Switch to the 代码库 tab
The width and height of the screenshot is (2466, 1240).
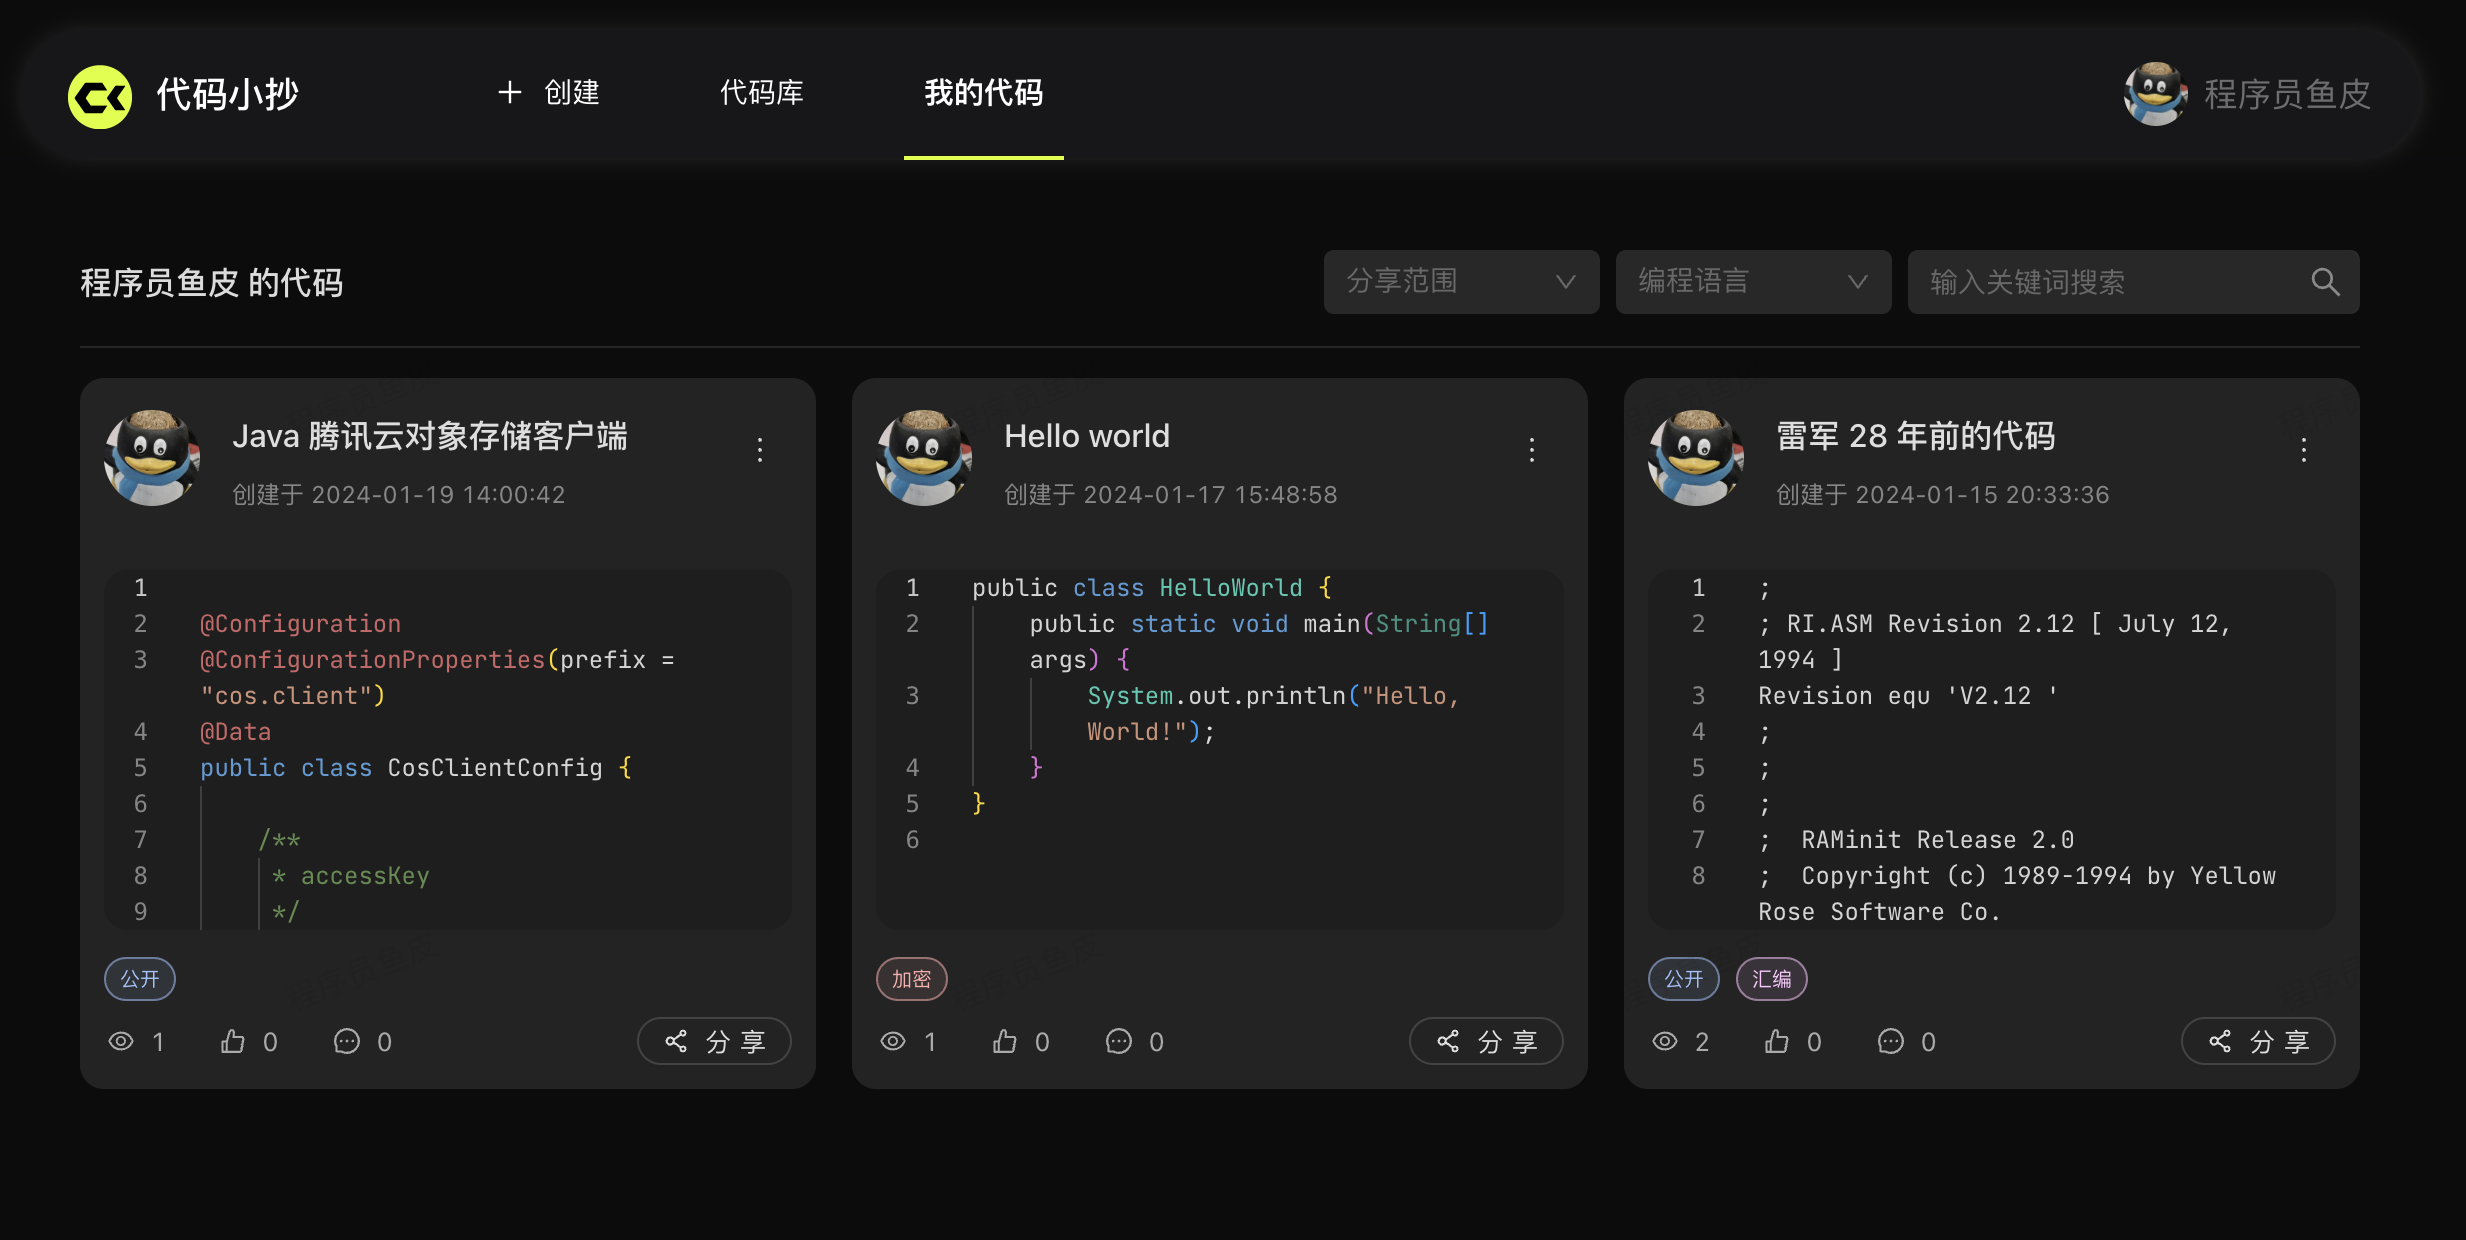[761, 93]
